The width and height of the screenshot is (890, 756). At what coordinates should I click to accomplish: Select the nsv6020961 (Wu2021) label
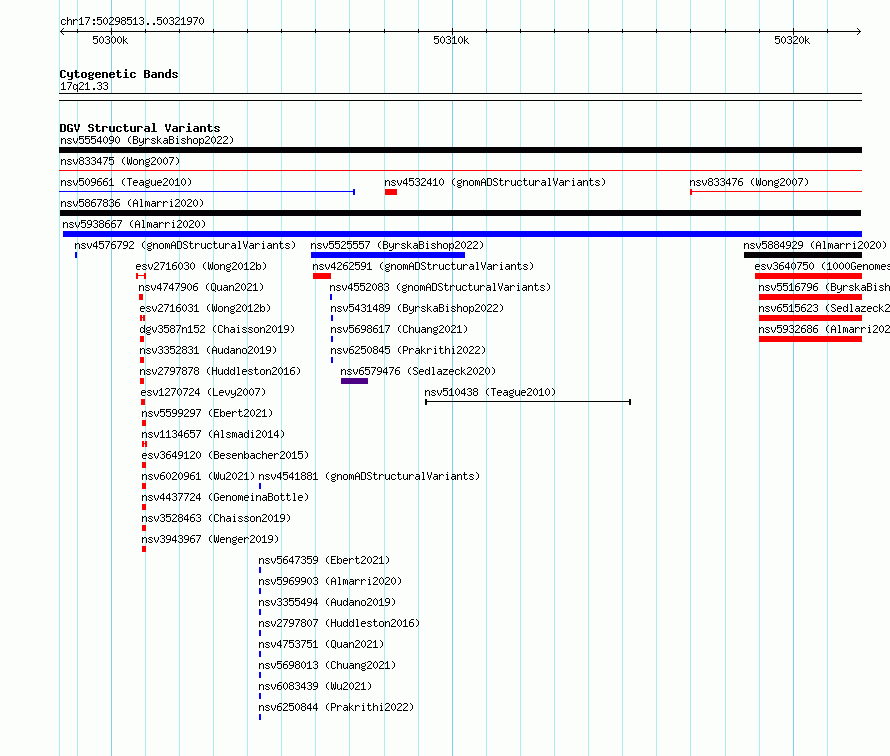(x=198, y=476)
